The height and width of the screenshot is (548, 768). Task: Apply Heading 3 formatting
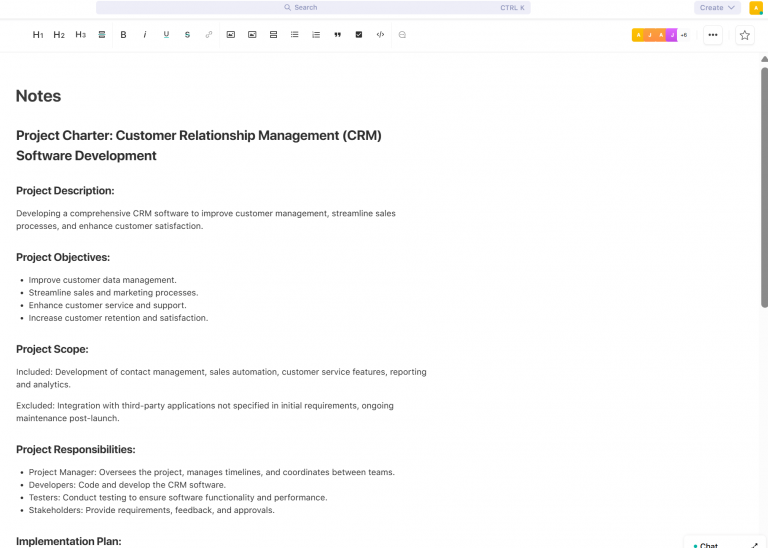(80, 35)
